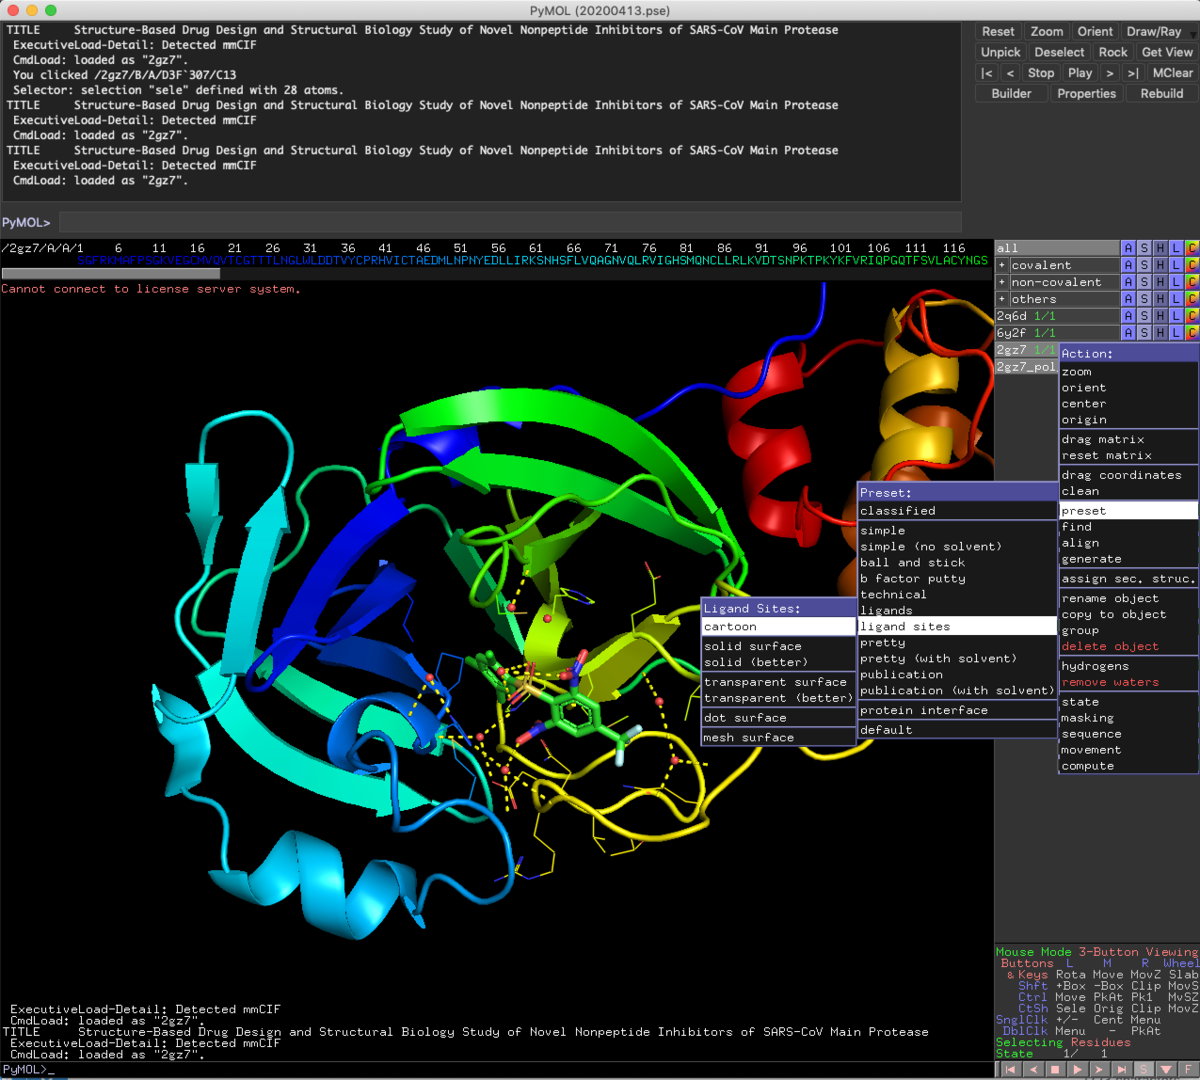
Task: Open Color menu for 6y2f object
Action: tap(1192, 333)
